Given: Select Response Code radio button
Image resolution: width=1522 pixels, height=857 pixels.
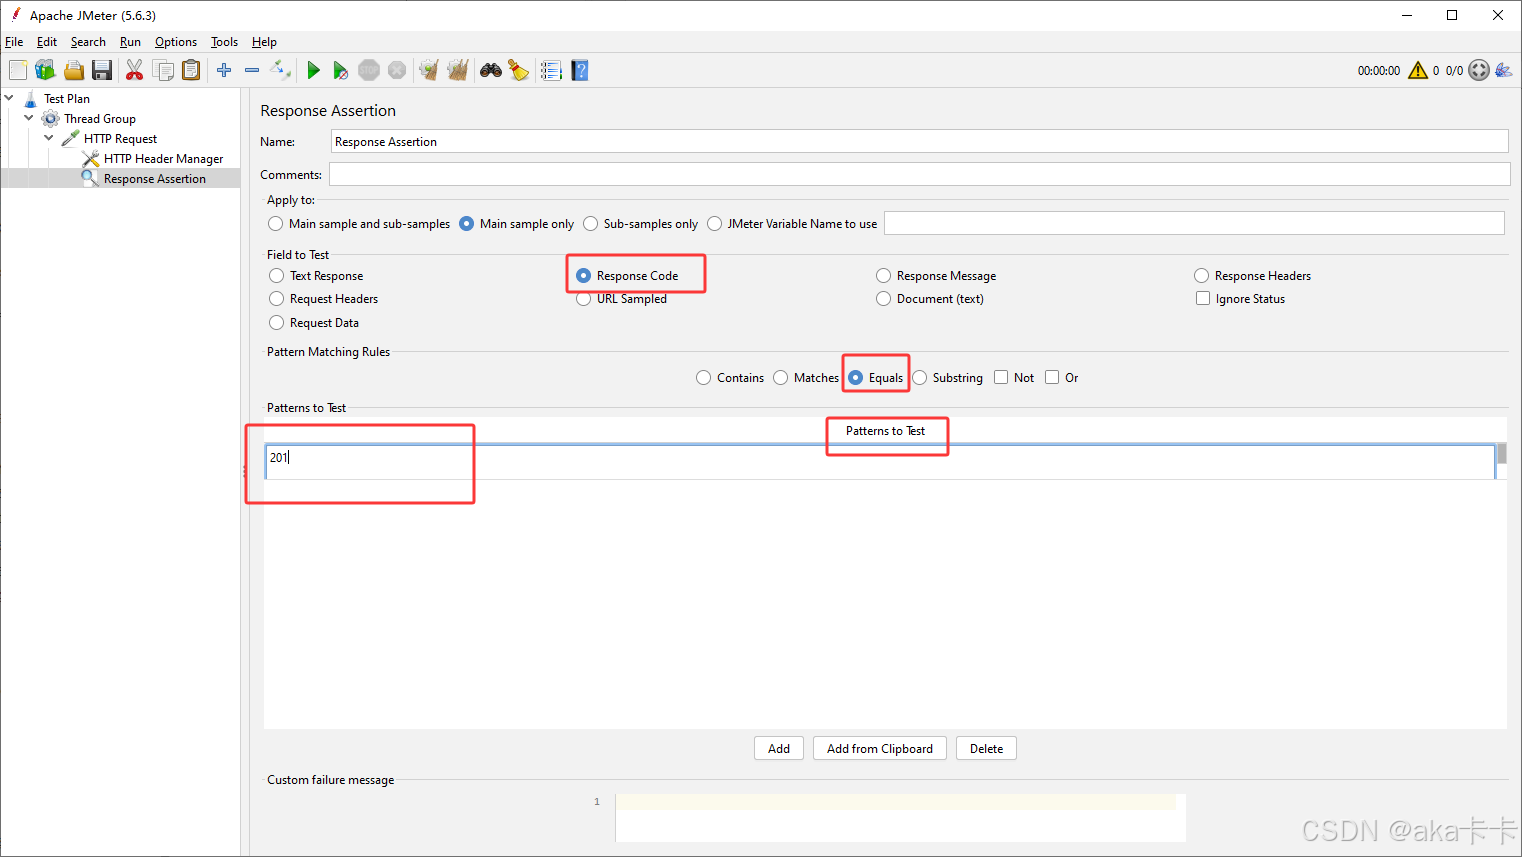Looking at the screenshot, I should tap(584, 276).
